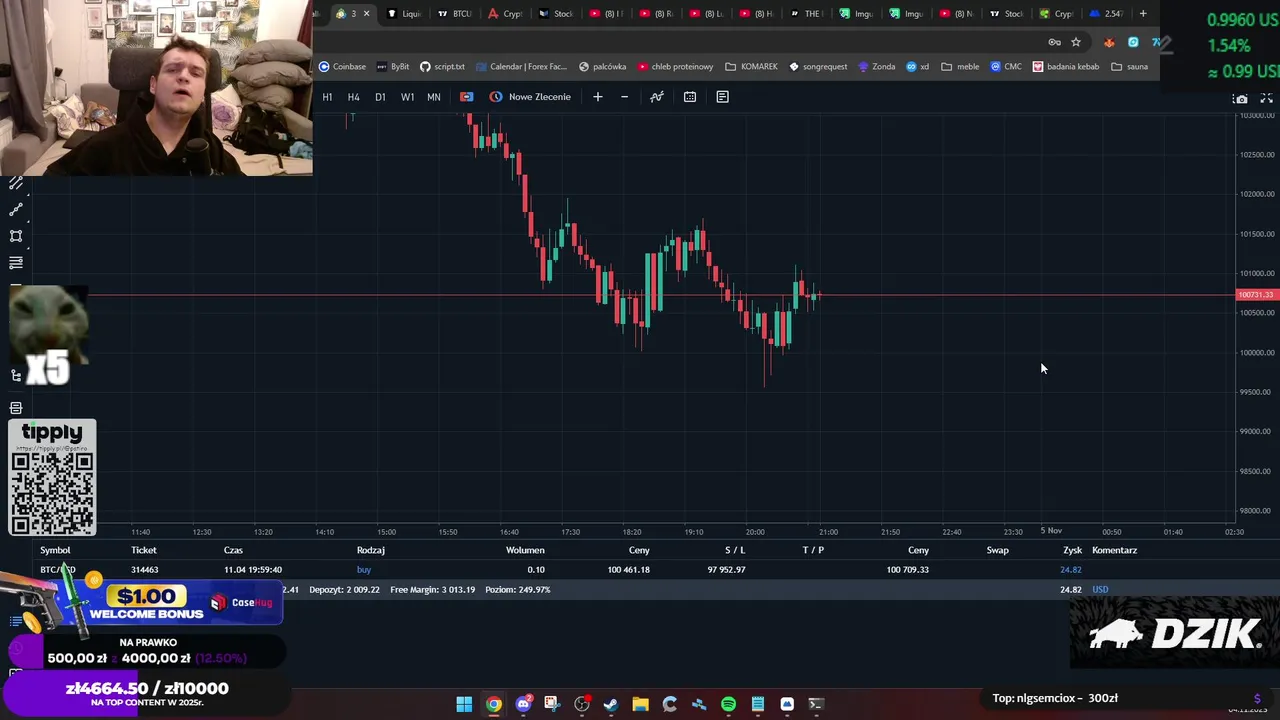
Task: Open object tree icon in left sidebar
Action: (16, 376)
